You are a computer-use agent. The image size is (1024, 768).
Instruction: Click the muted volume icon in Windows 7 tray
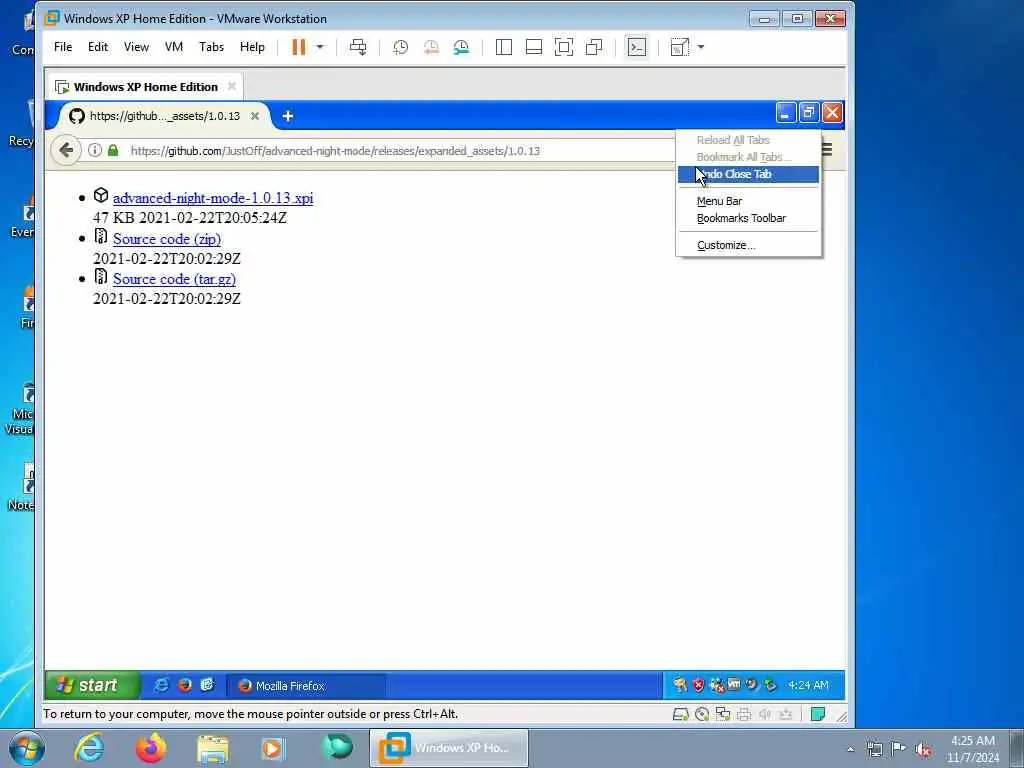pyautogui.click(x=923, y=749)
